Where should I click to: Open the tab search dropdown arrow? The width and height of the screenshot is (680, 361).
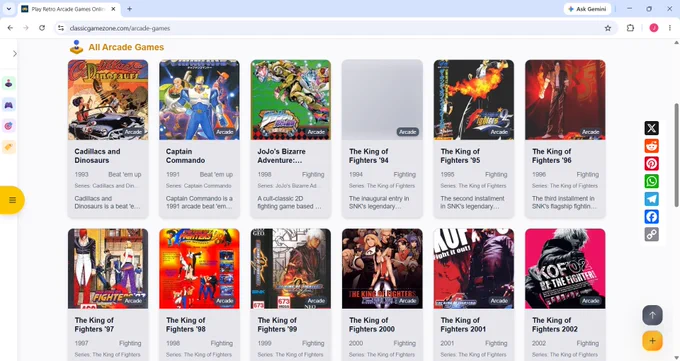click(x=9, y=9)
